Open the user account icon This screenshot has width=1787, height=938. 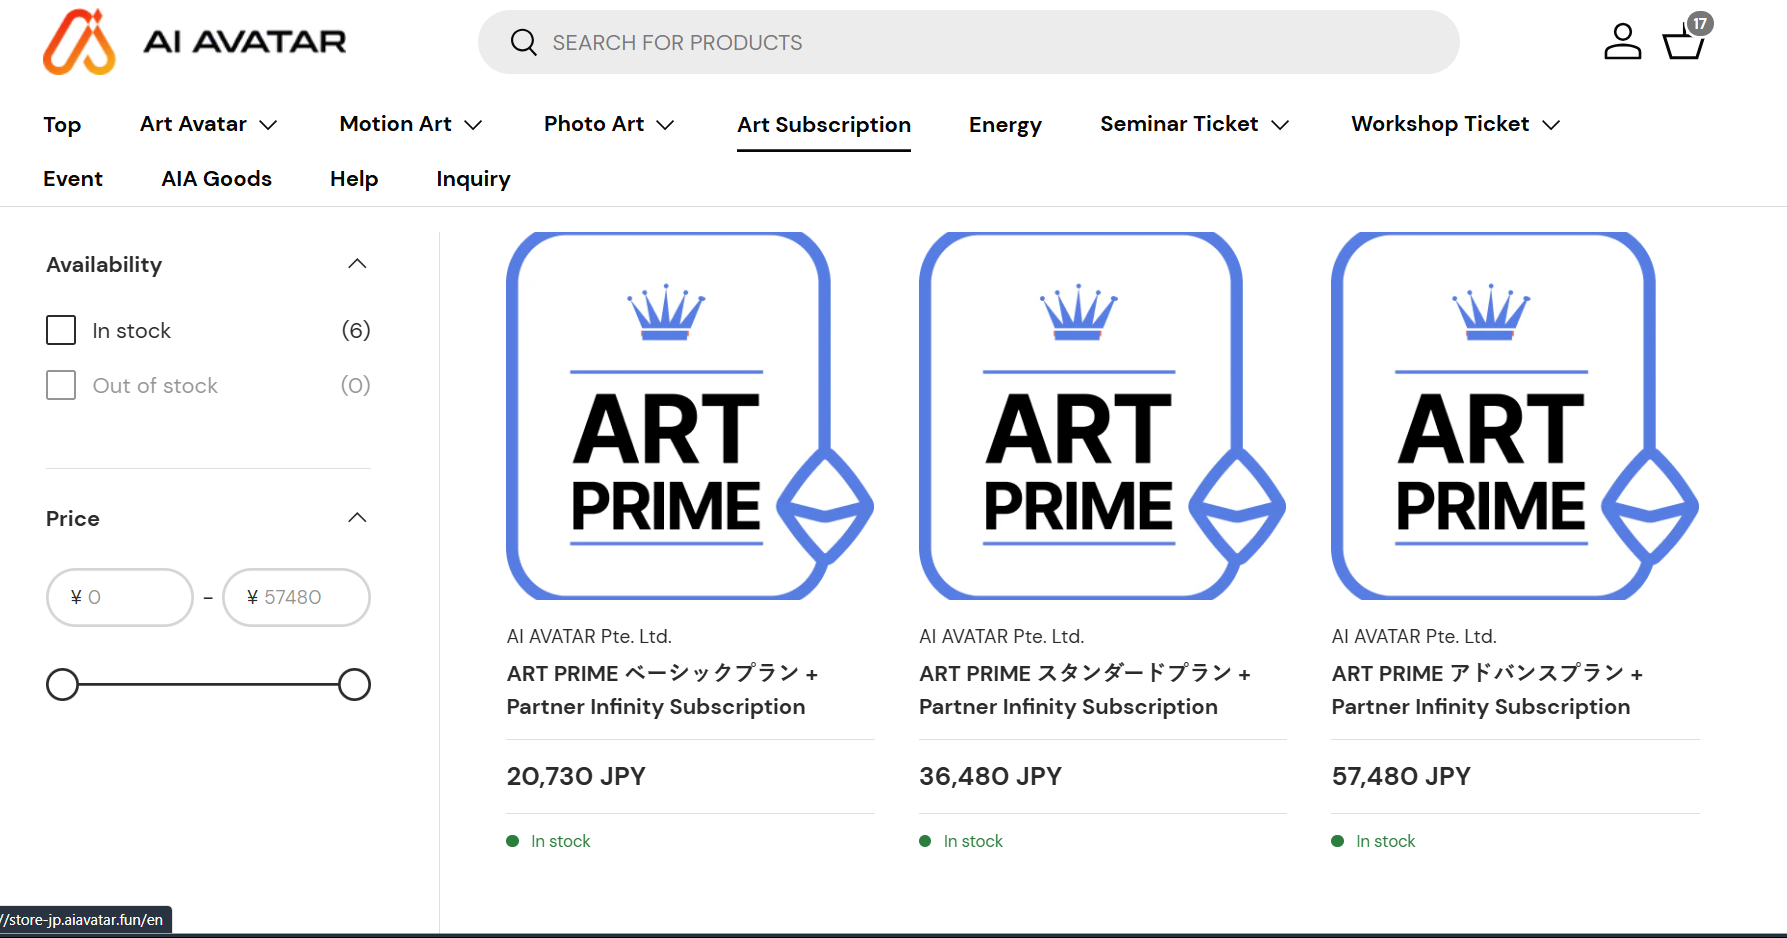[1622, 42]
